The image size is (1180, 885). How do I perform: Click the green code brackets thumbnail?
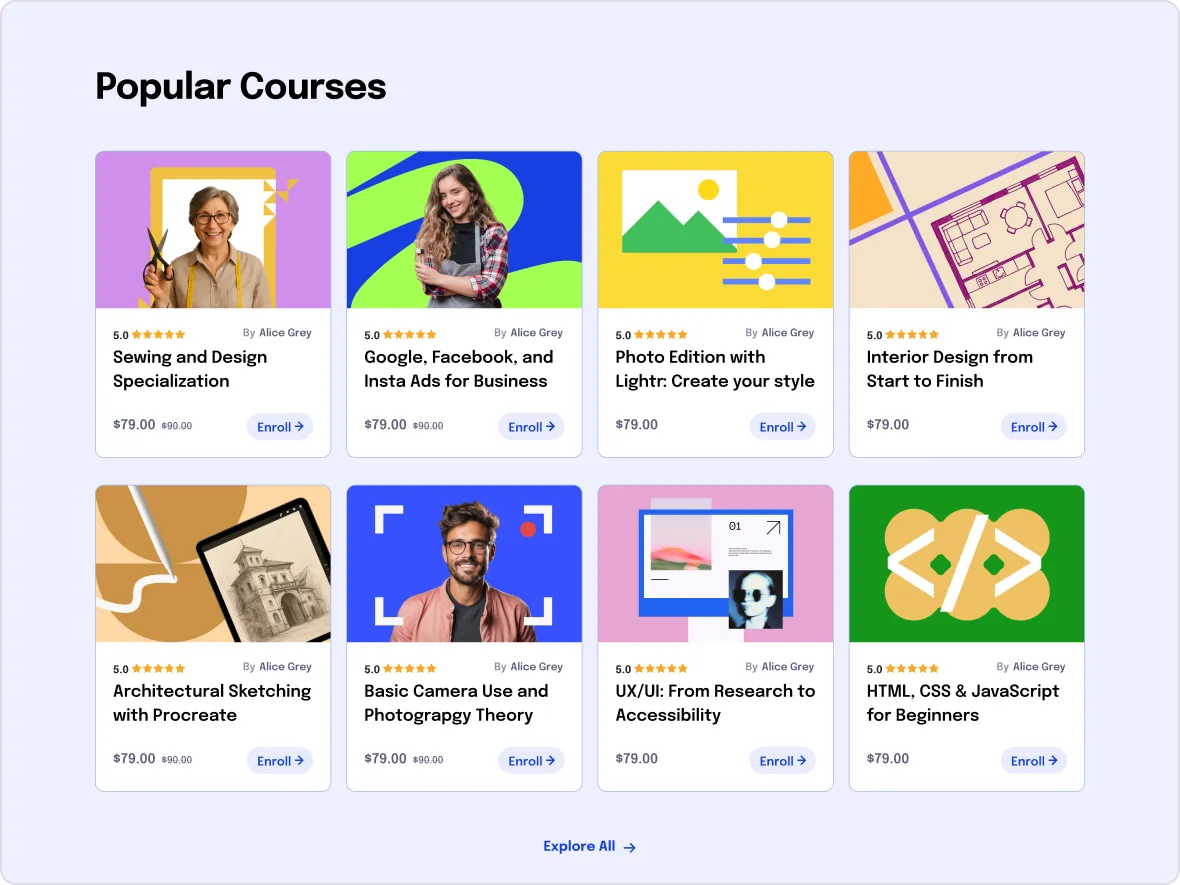(967, 564)
